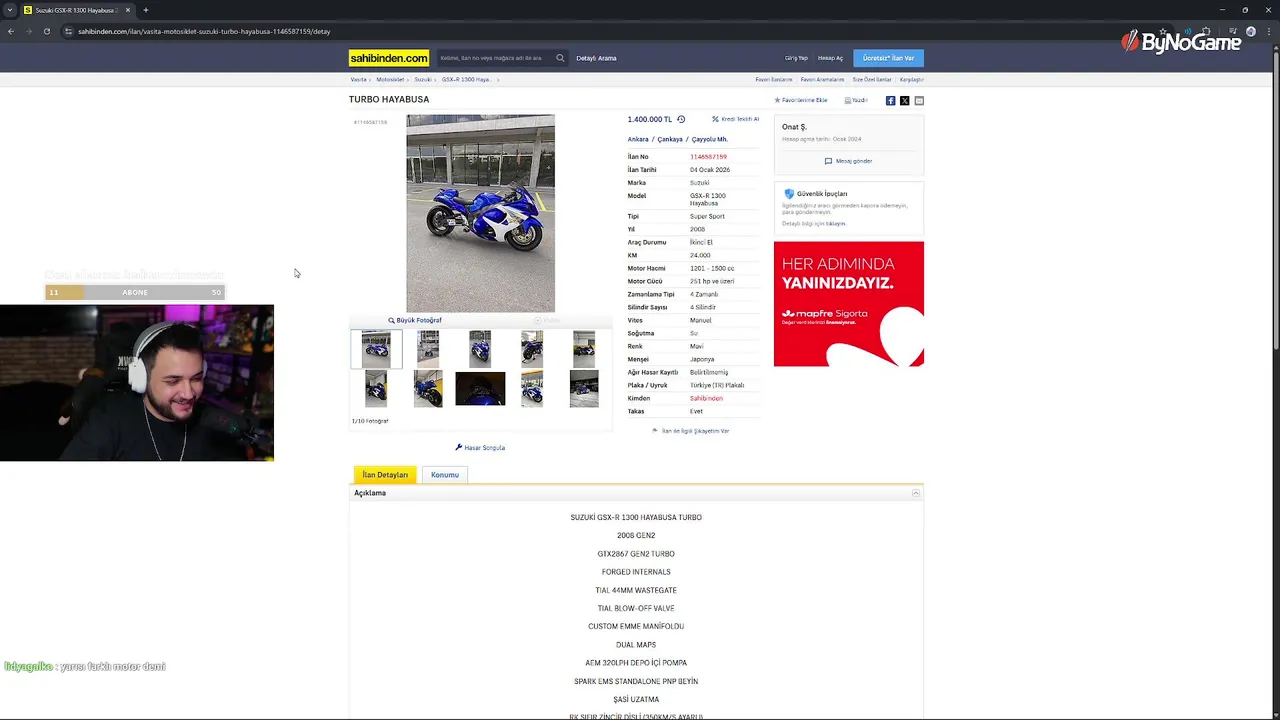Click Çayyolu Mh. location link

pyautogui.click(x=710, y=139)
